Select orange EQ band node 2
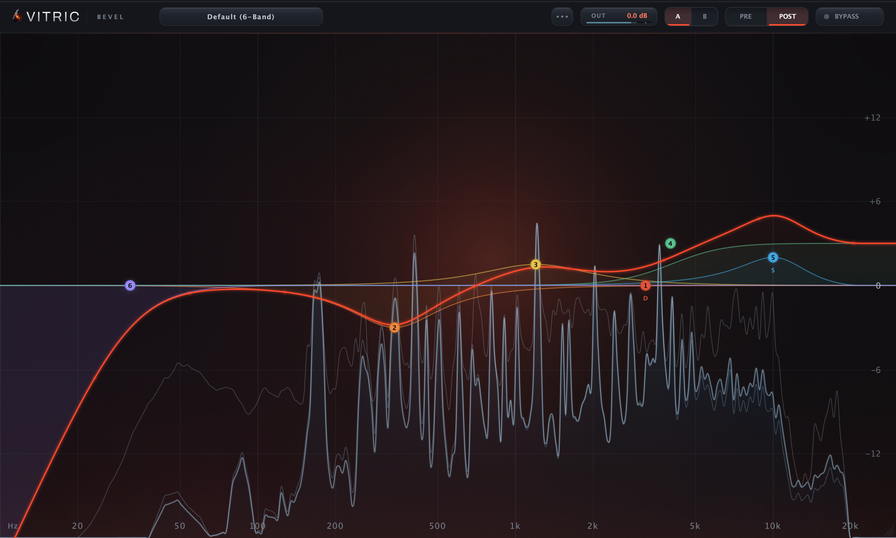The image size is (896, 538). [394, 327]
